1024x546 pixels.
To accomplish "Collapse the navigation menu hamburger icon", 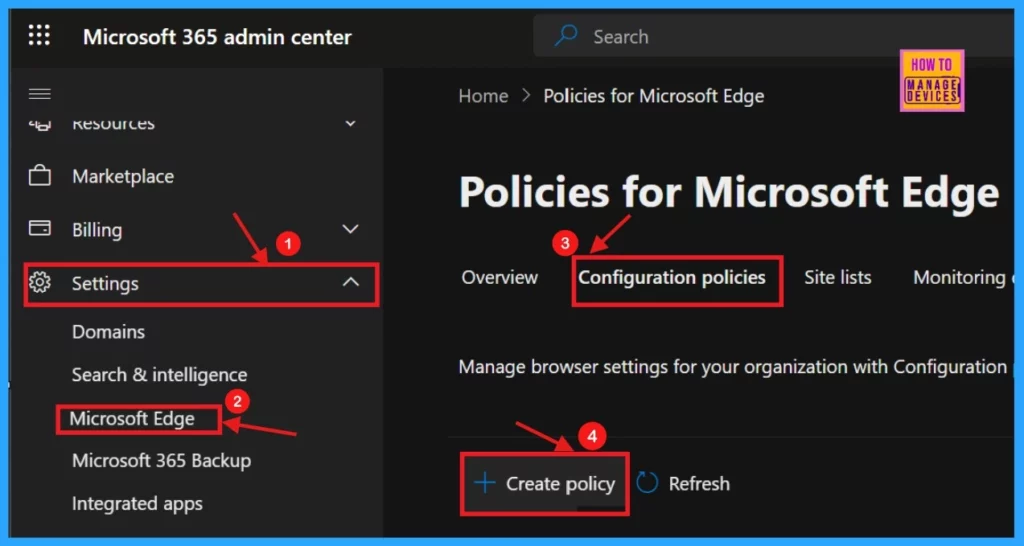I will coord(39,94).
